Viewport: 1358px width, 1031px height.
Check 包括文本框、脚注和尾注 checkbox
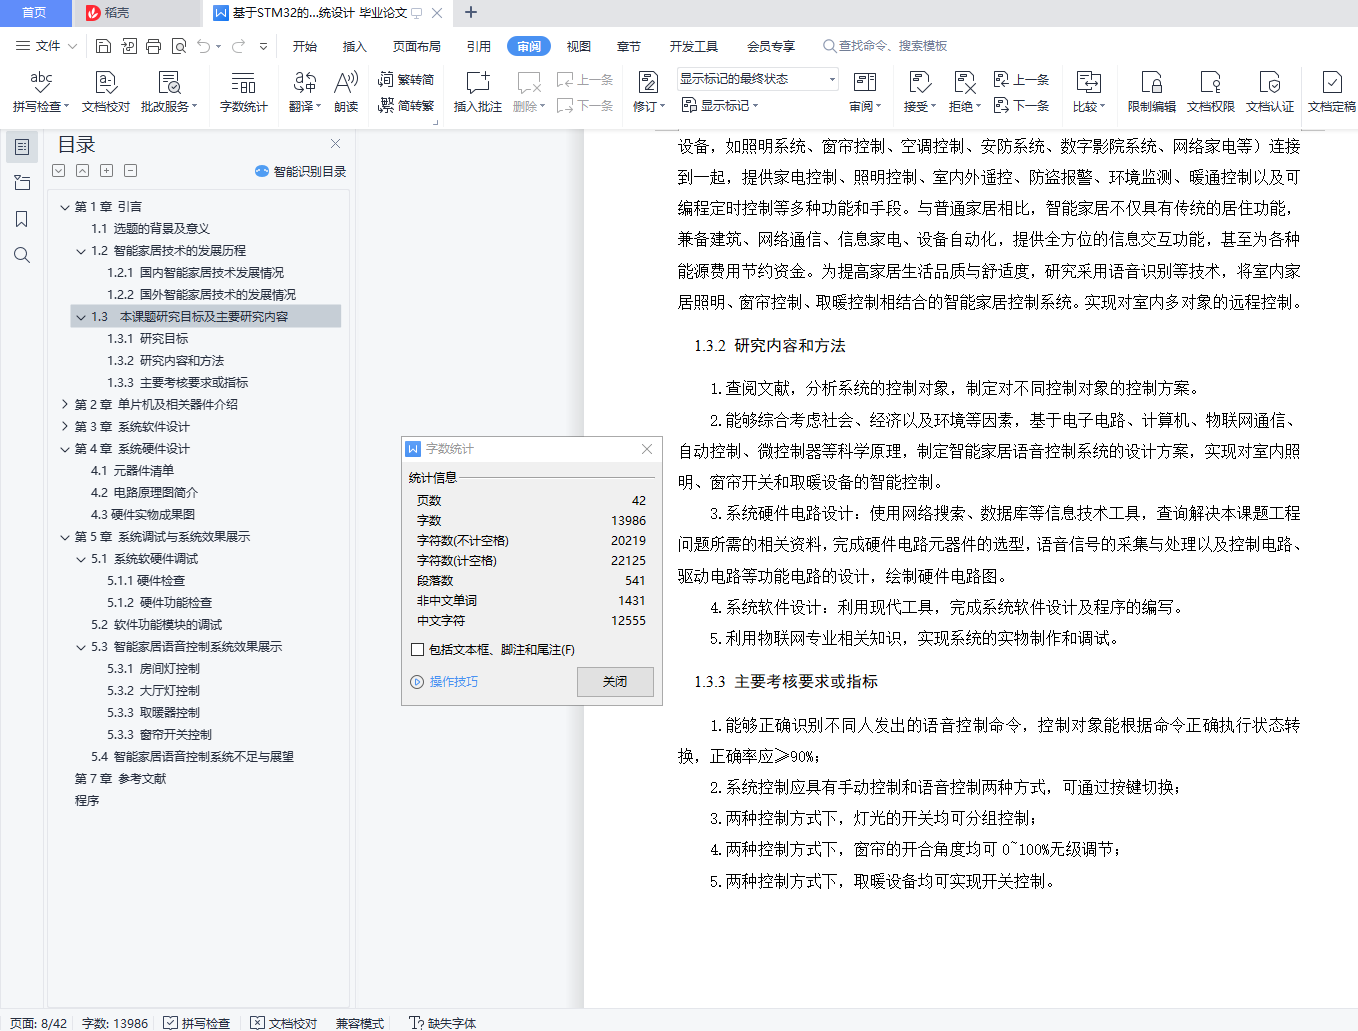(418, 650)
